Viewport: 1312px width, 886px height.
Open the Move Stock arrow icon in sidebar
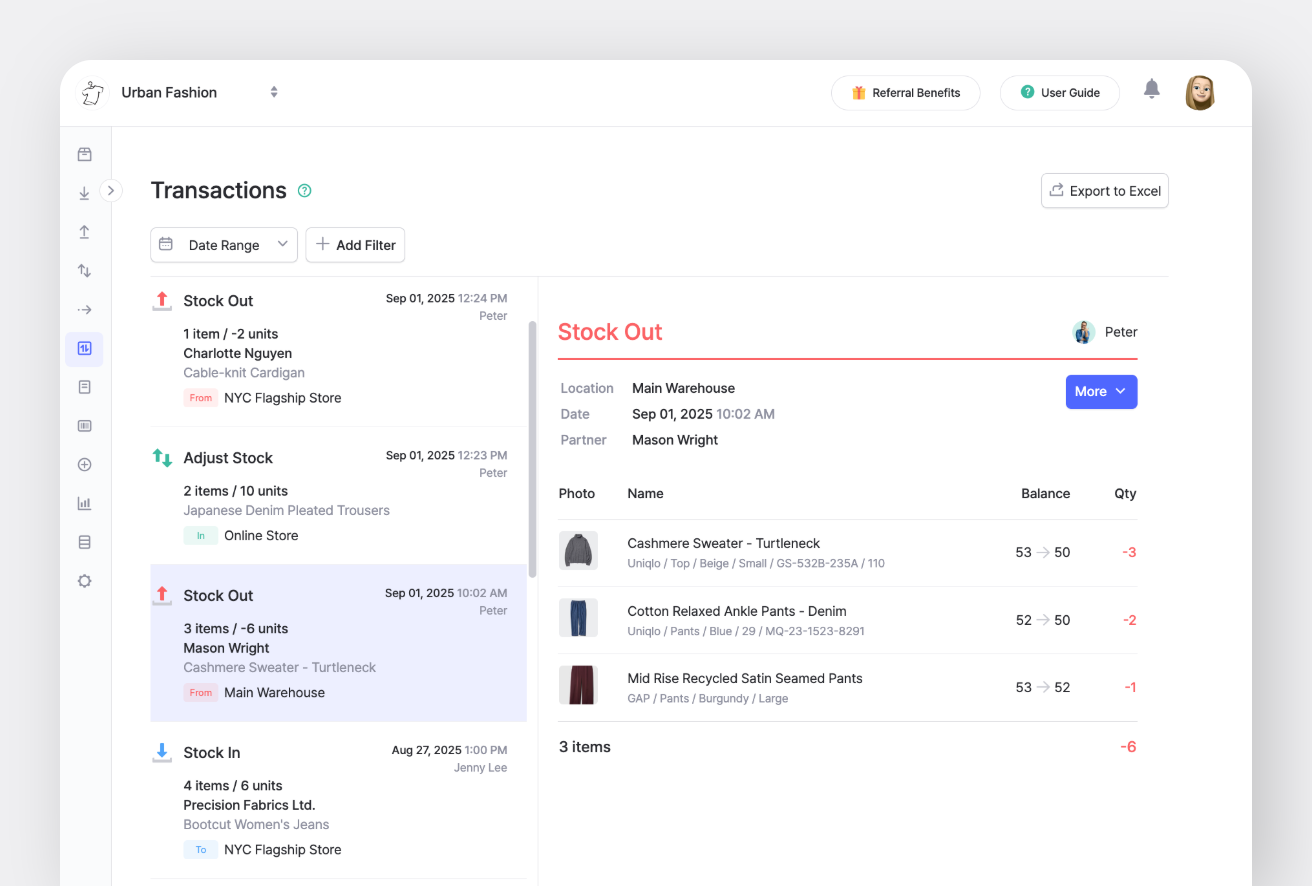pyautogui.click(x=84, y=309)
